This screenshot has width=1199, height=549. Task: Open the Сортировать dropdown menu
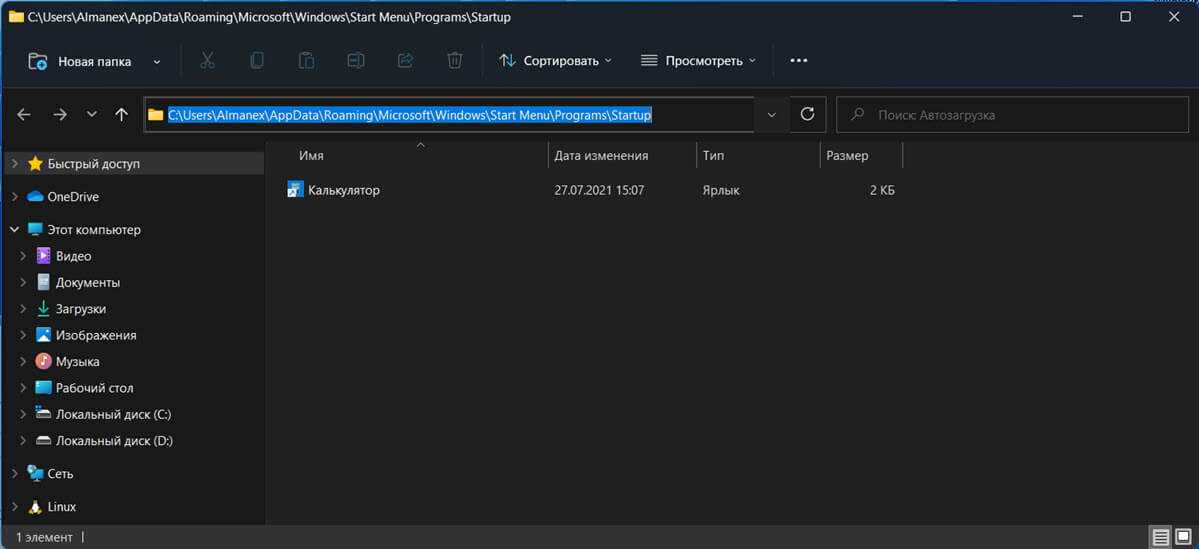556,61
